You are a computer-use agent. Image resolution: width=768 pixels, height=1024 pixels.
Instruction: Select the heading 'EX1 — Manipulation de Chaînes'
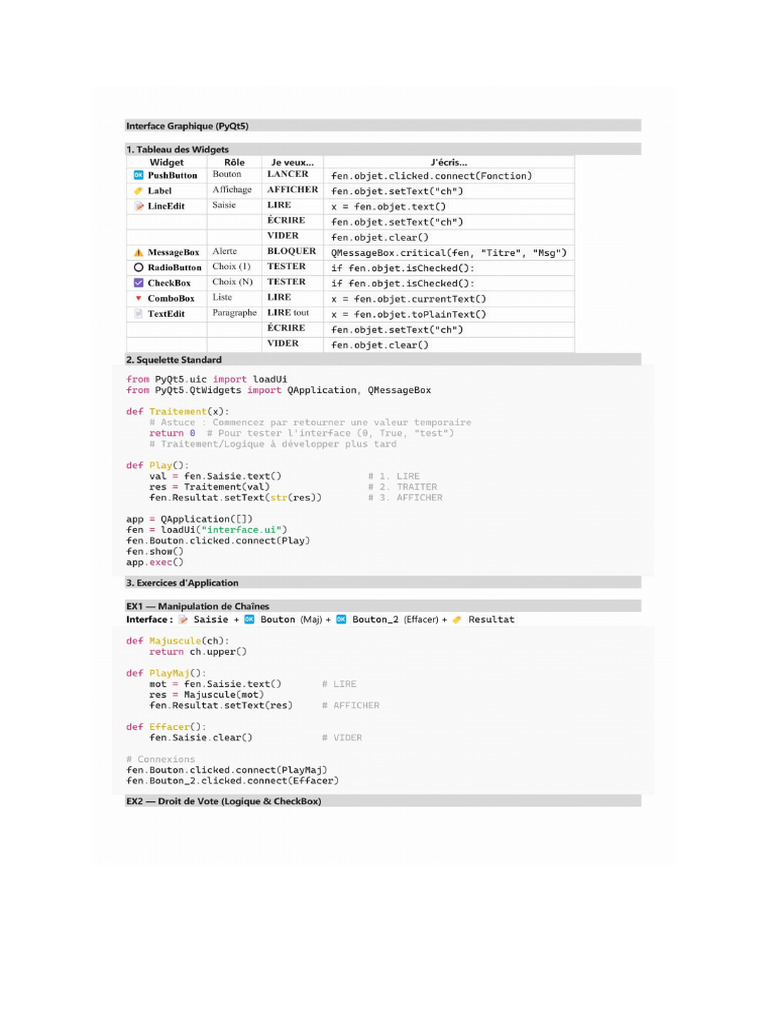point(198,606)
